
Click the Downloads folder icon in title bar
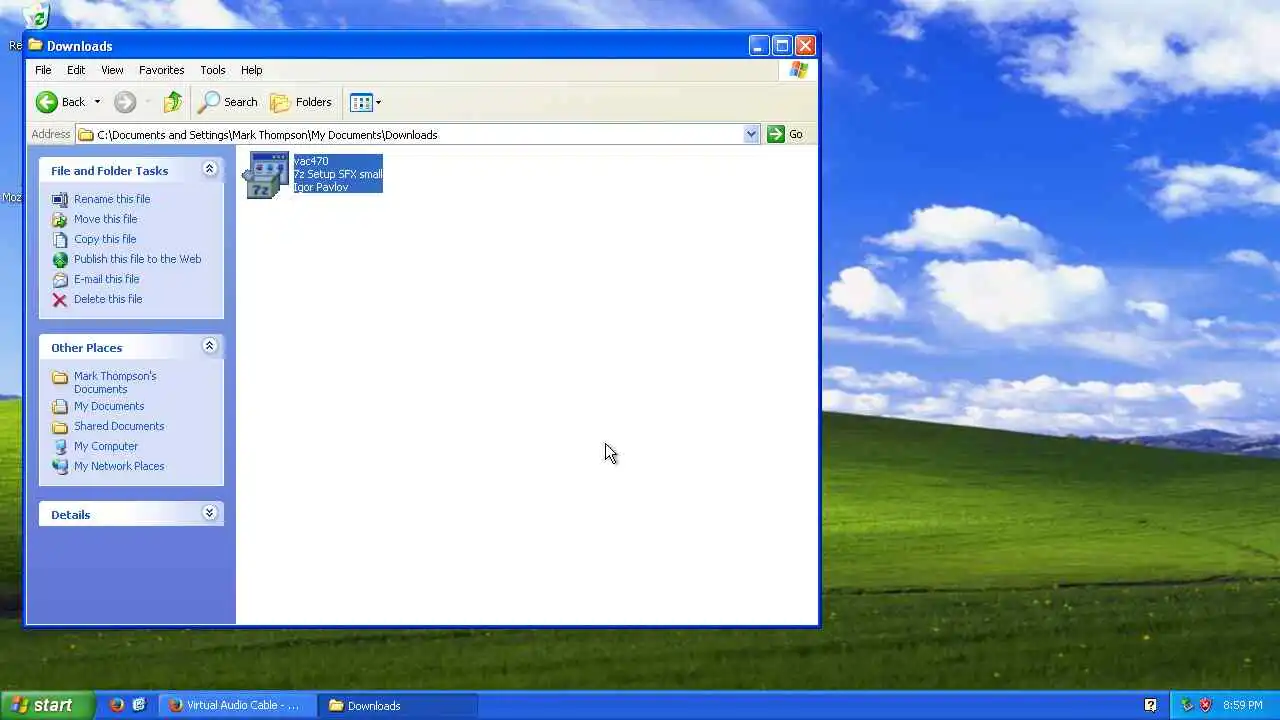click(36, 45)
